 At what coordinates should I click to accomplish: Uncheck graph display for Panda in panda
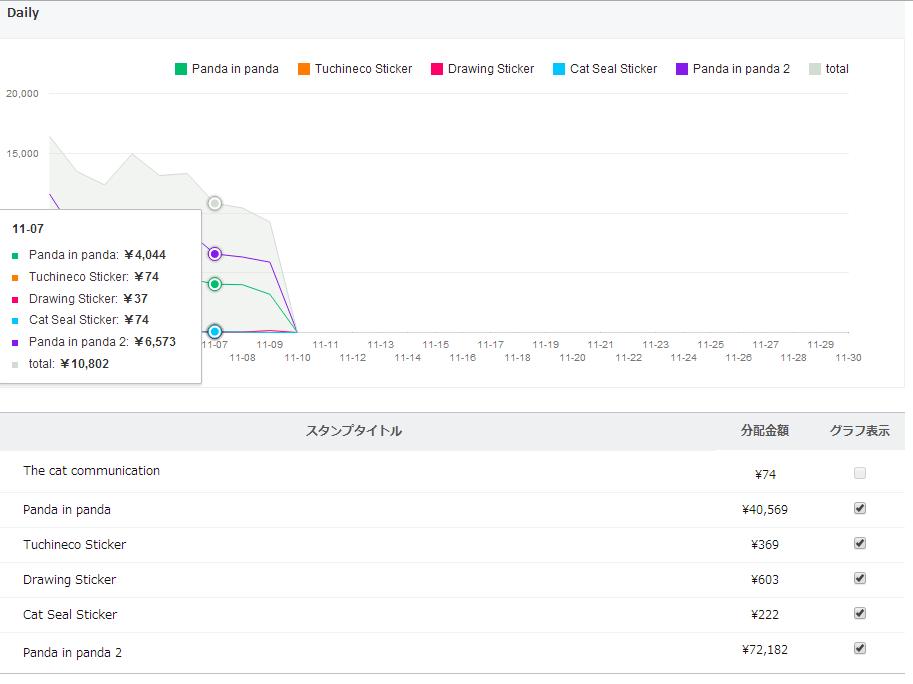click(x=860, y=508)
